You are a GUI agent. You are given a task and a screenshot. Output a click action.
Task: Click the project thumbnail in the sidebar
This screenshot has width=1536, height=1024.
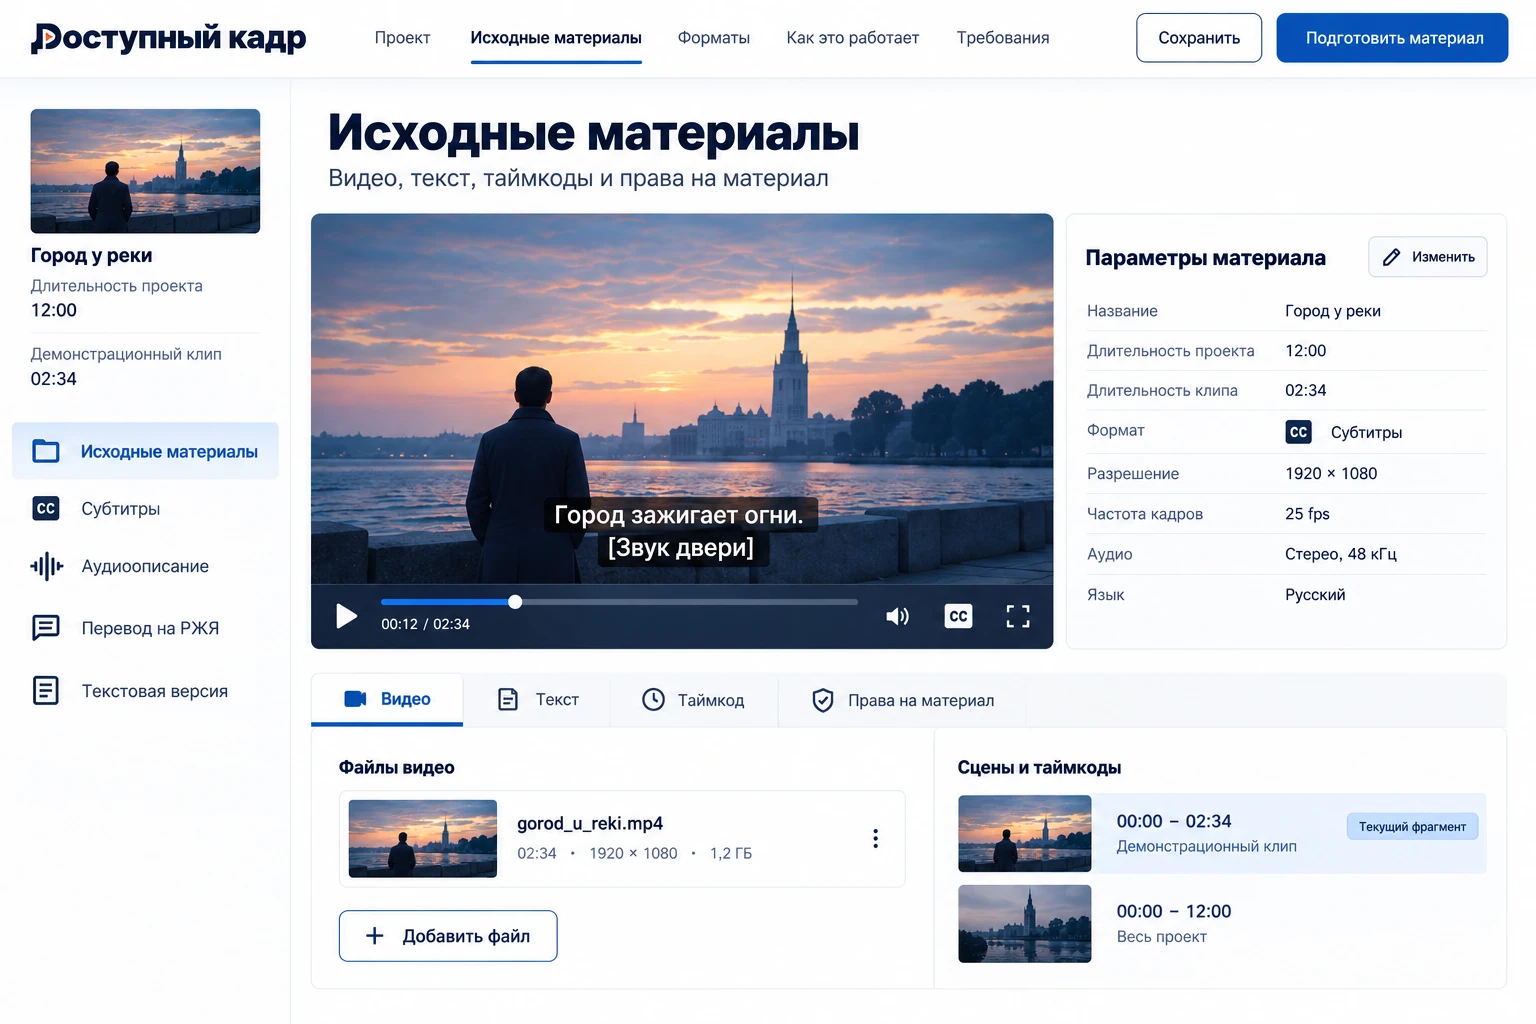click(145, 171)
